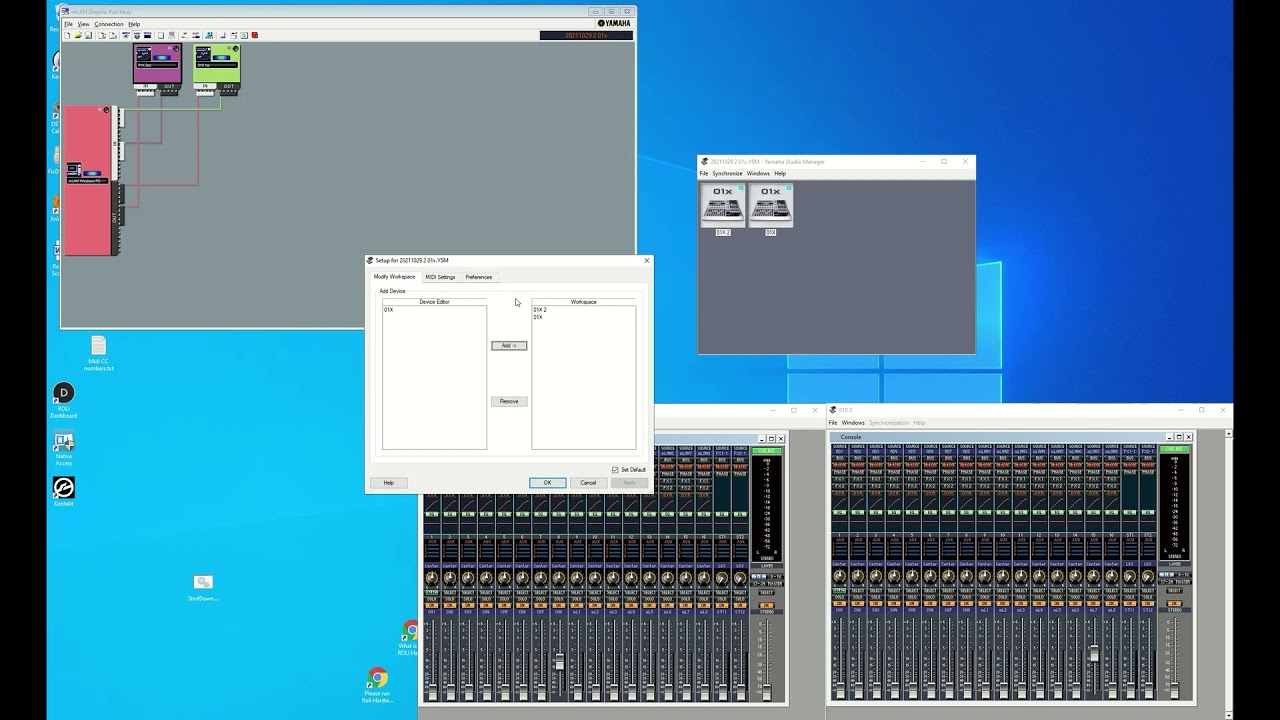Viewport: 1280px width, 720px height.
Task: Open ROLI Dashboard desktop icon
Action: tap(63, 400)
